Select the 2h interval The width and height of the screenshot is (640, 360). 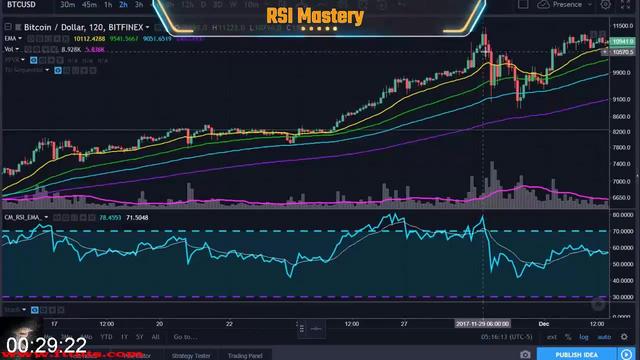(123, 5)
